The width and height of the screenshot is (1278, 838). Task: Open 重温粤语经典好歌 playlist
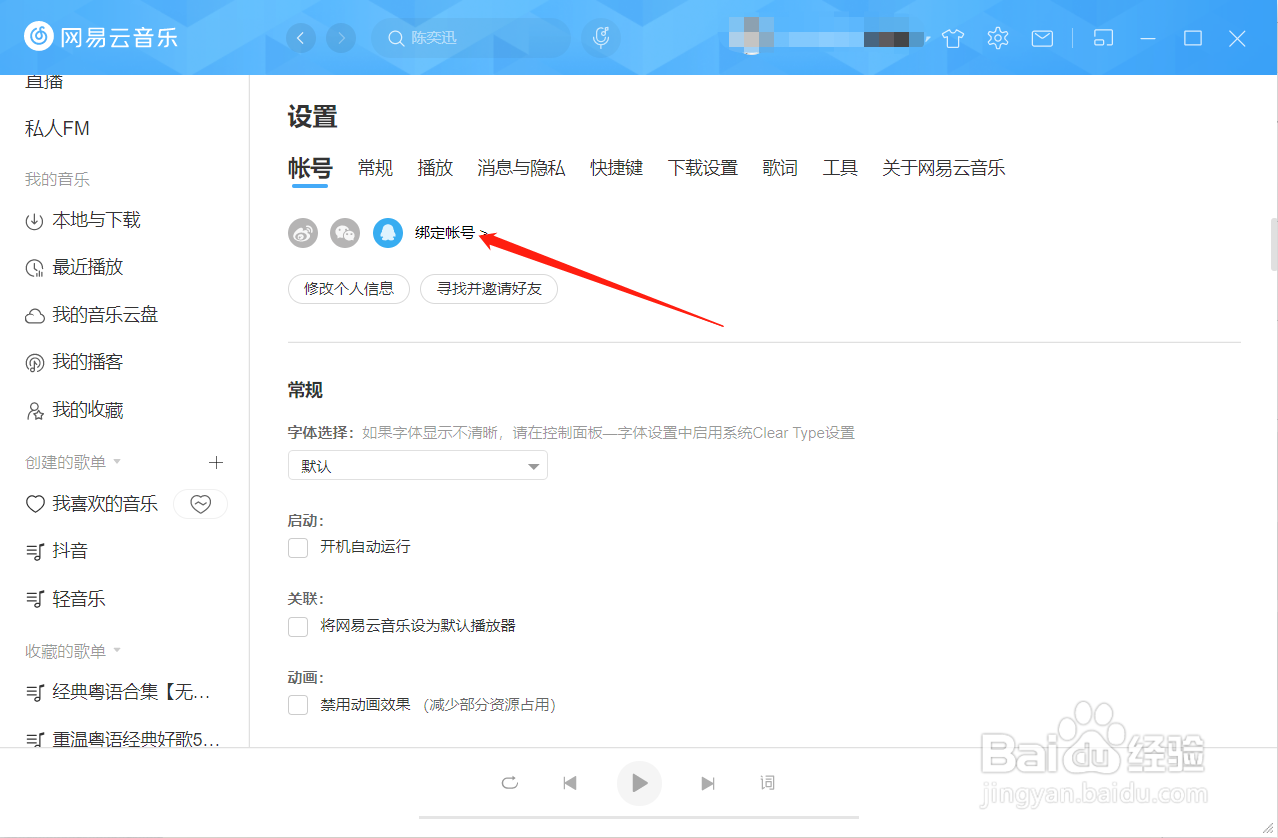(124, 739)
